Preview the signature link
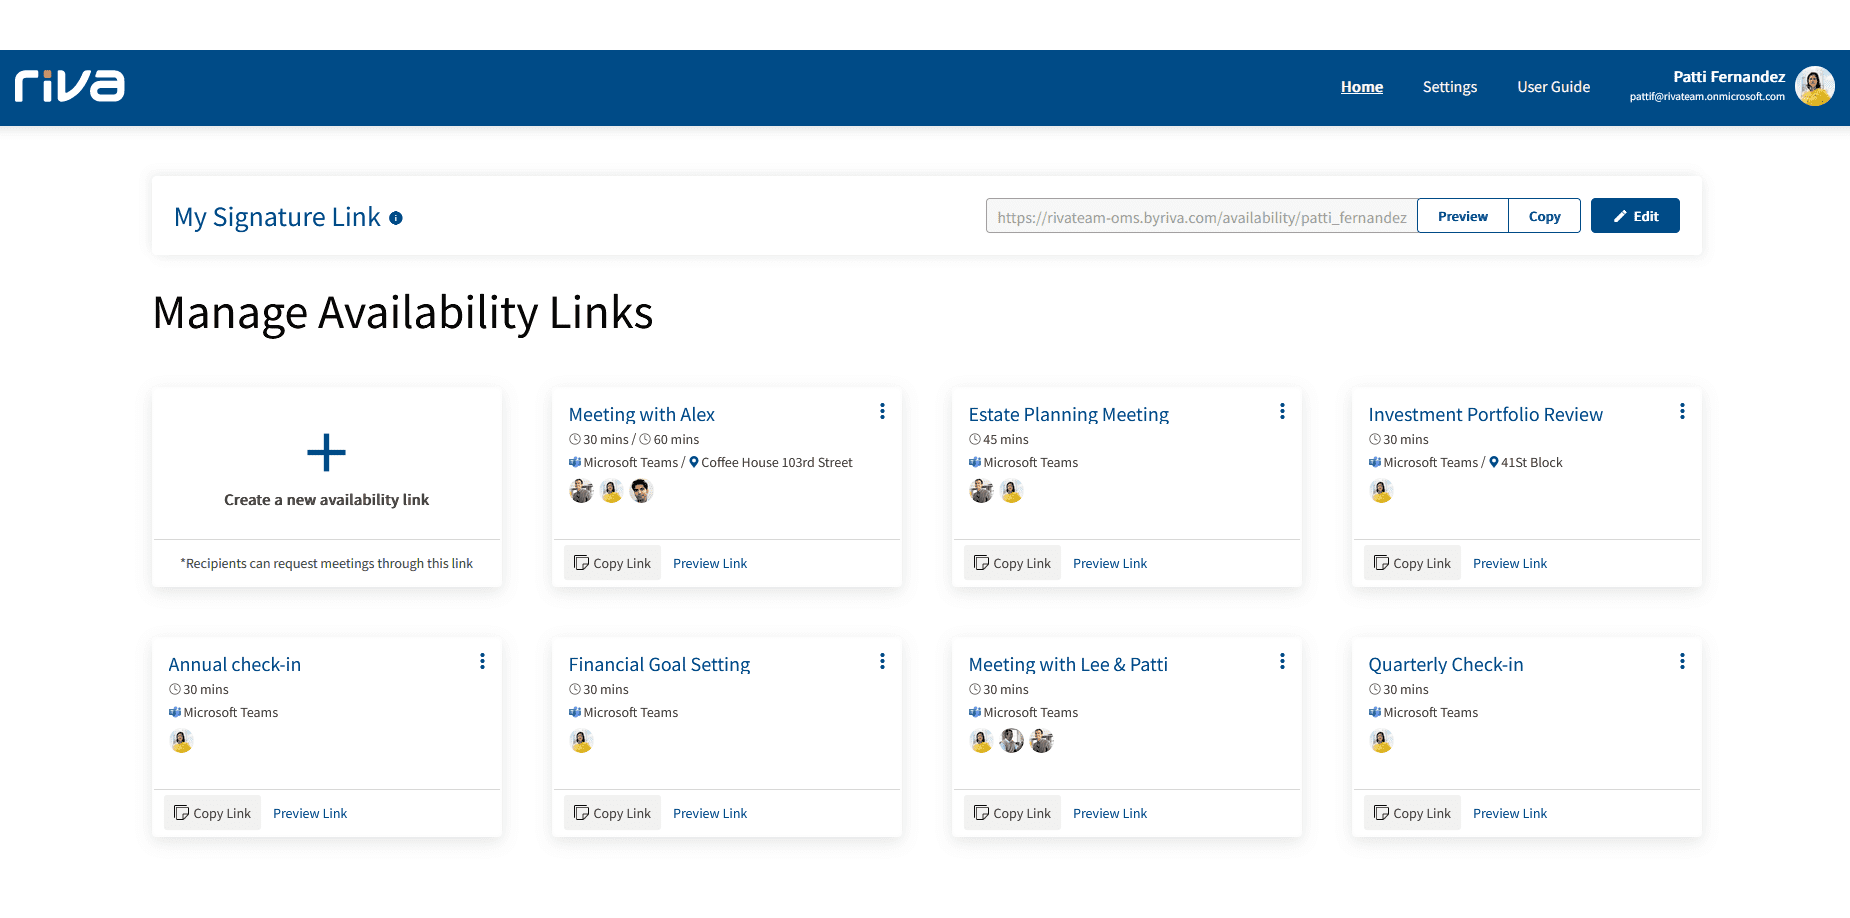The height and width of the screenshot is (918, 1850). tap(1462, 216)
